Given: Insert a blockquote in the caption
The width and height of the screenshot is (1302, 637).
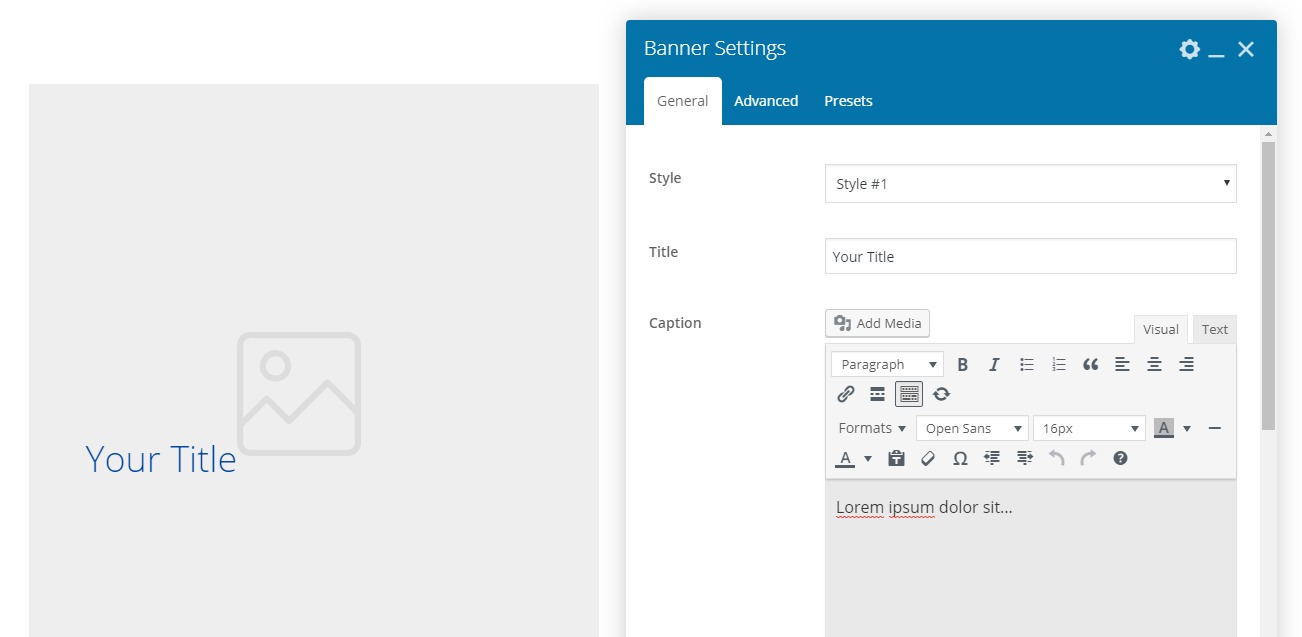Looking at the screenshot, I should [1090, 365].
